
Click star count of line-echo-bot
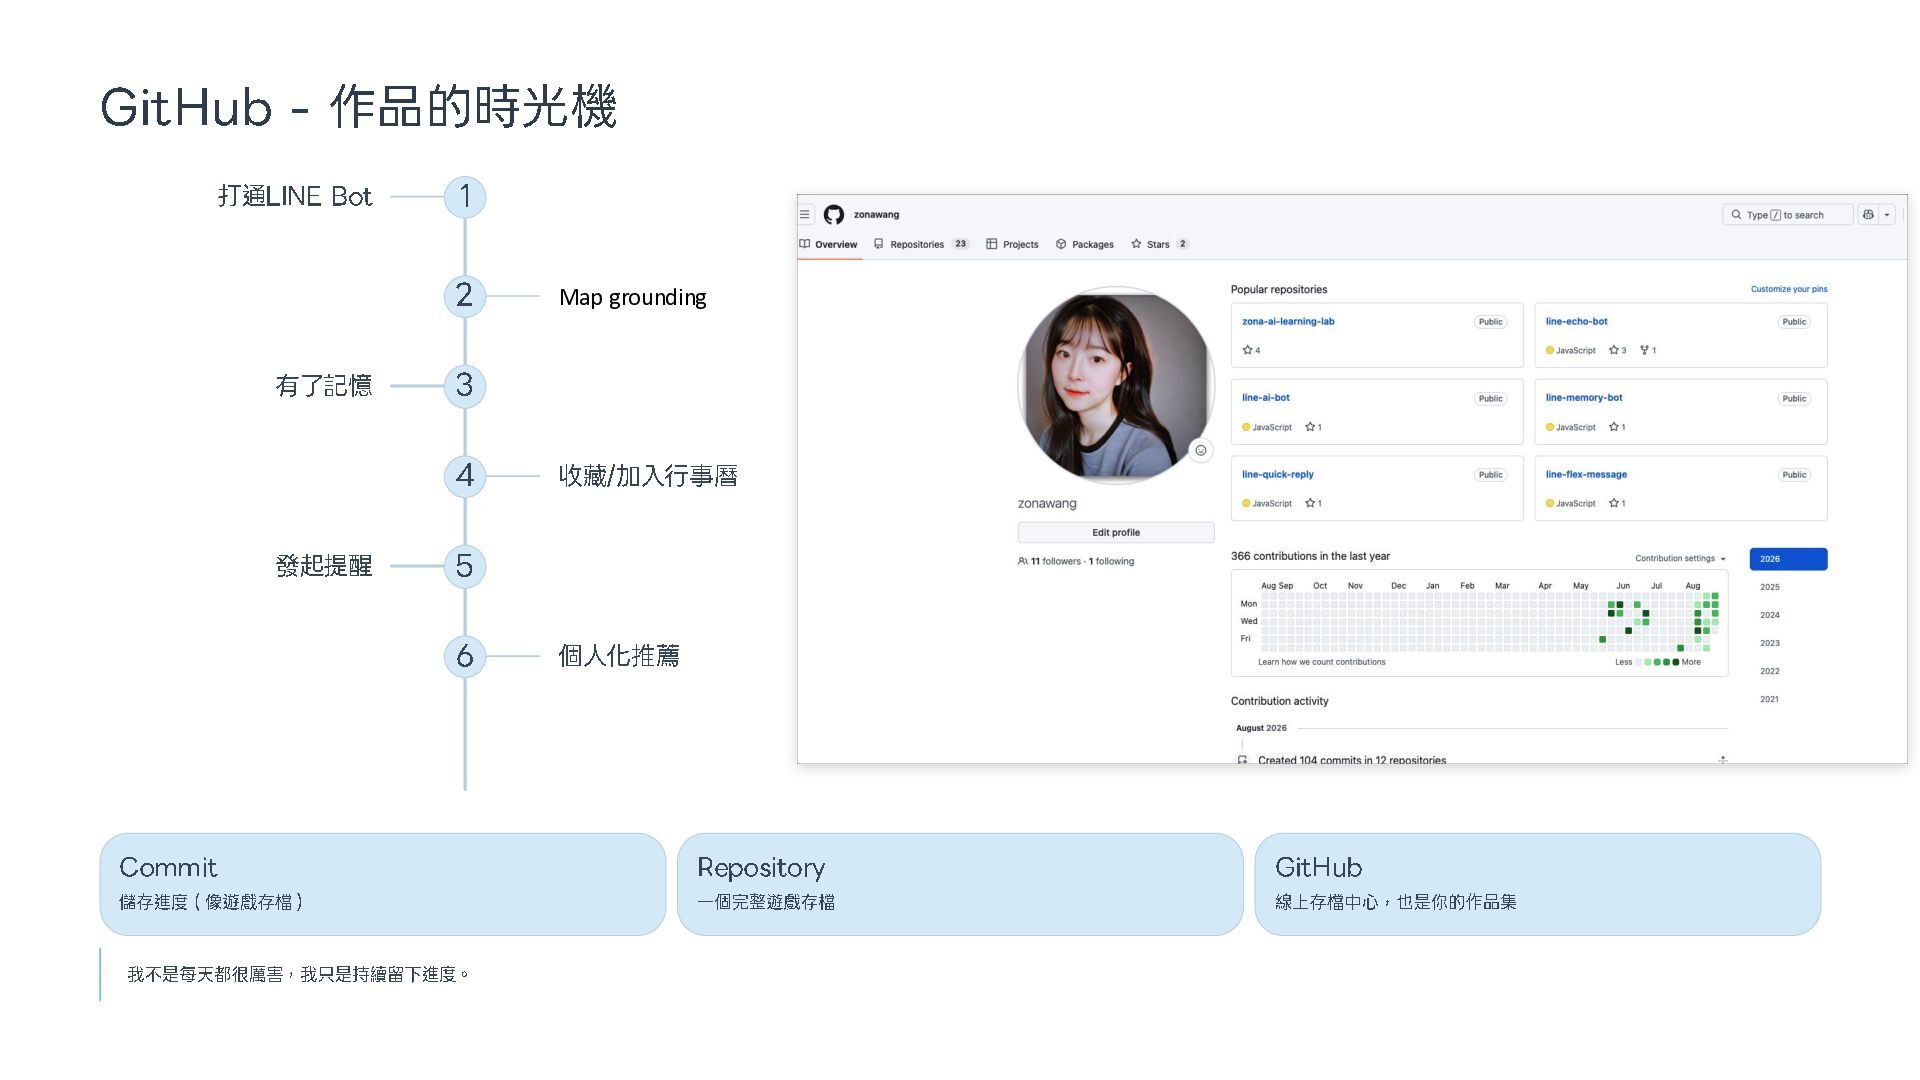tap(1618, 350)
